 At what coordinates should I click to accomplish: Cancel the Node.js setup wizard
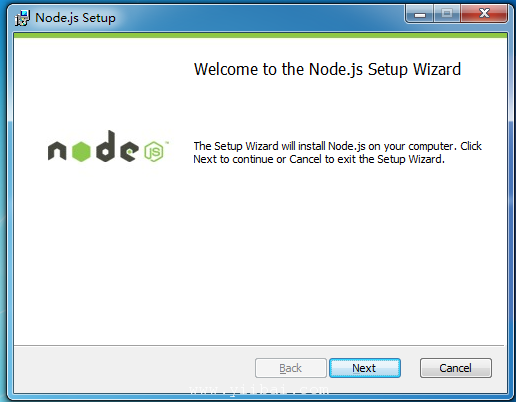tap(456, 368)
